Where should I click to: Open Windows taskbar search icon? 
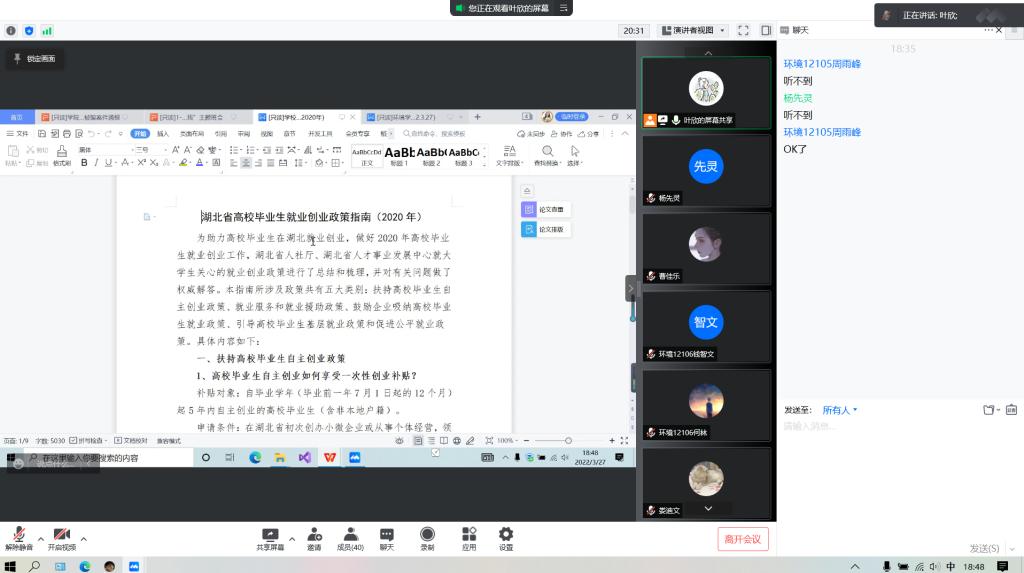pyautogui.click(x=35, y=566)
